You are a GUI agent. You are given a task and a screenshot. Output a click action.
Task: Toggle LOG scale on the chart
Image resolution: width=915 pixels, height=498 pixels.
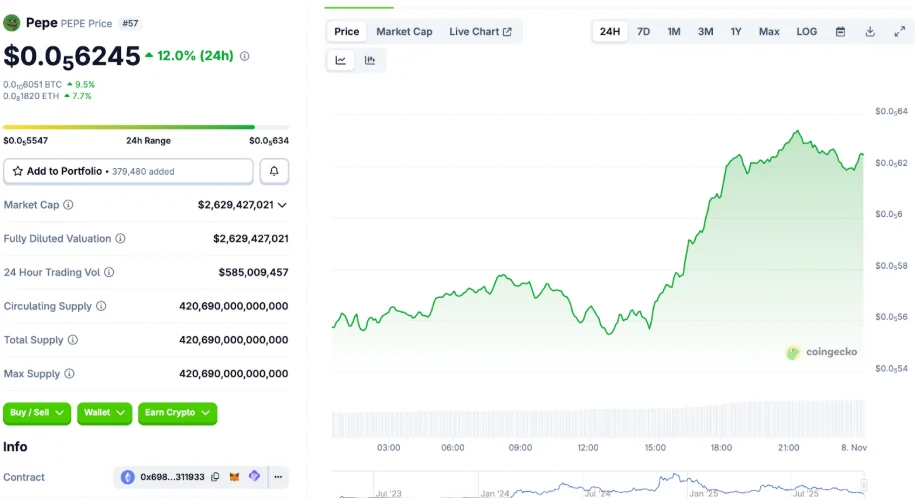click(806, 32)
